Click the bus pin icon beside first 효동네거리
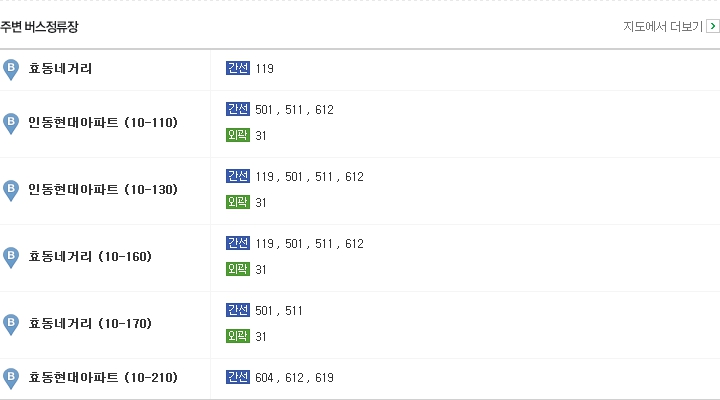The width and height of the screenshot is (720, 400). point(11,70)
